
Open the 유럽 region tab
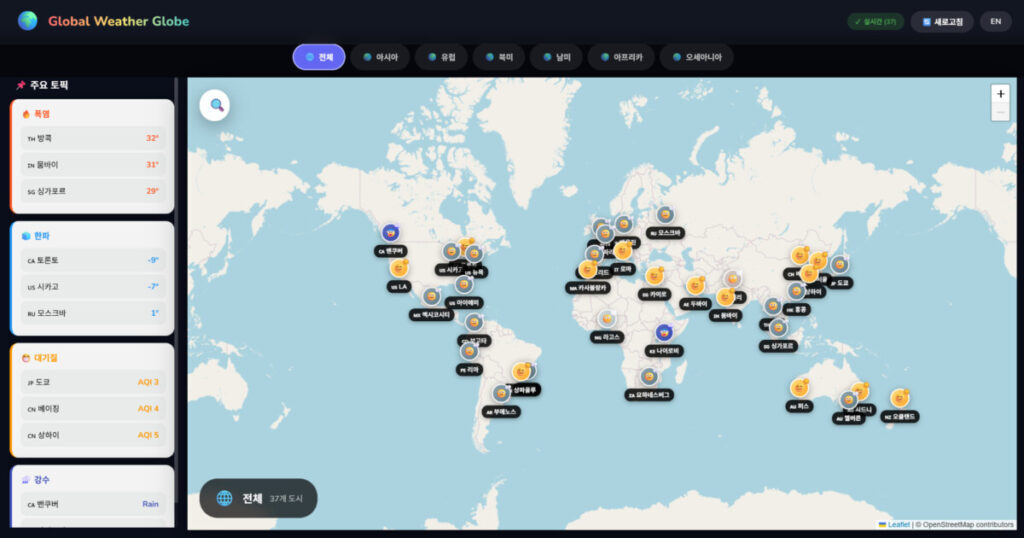click(440, 57)
